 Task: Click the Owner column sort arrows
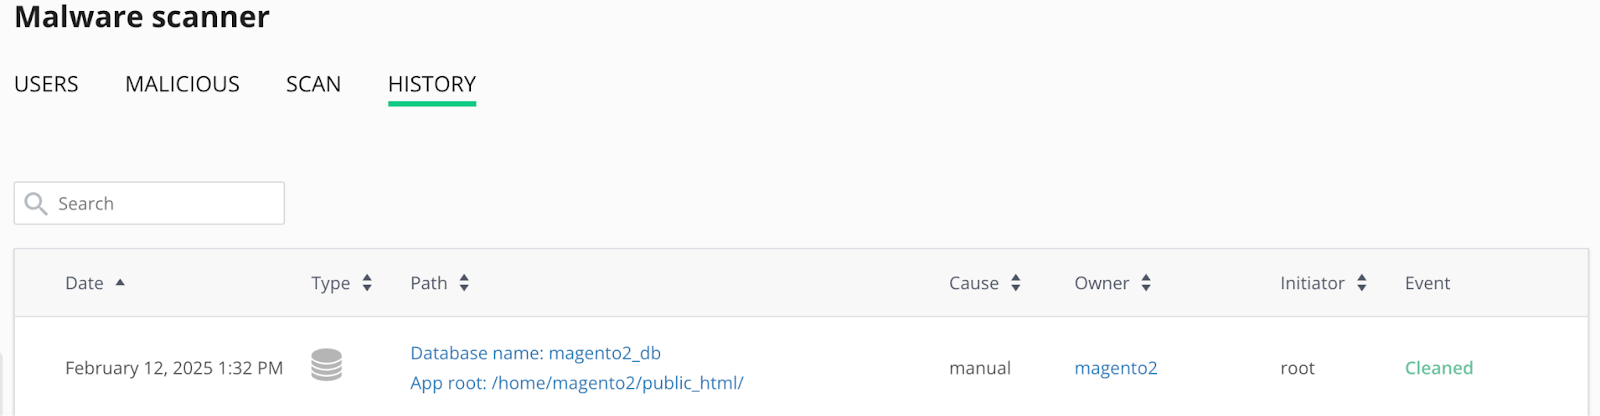click(1146, 283)
